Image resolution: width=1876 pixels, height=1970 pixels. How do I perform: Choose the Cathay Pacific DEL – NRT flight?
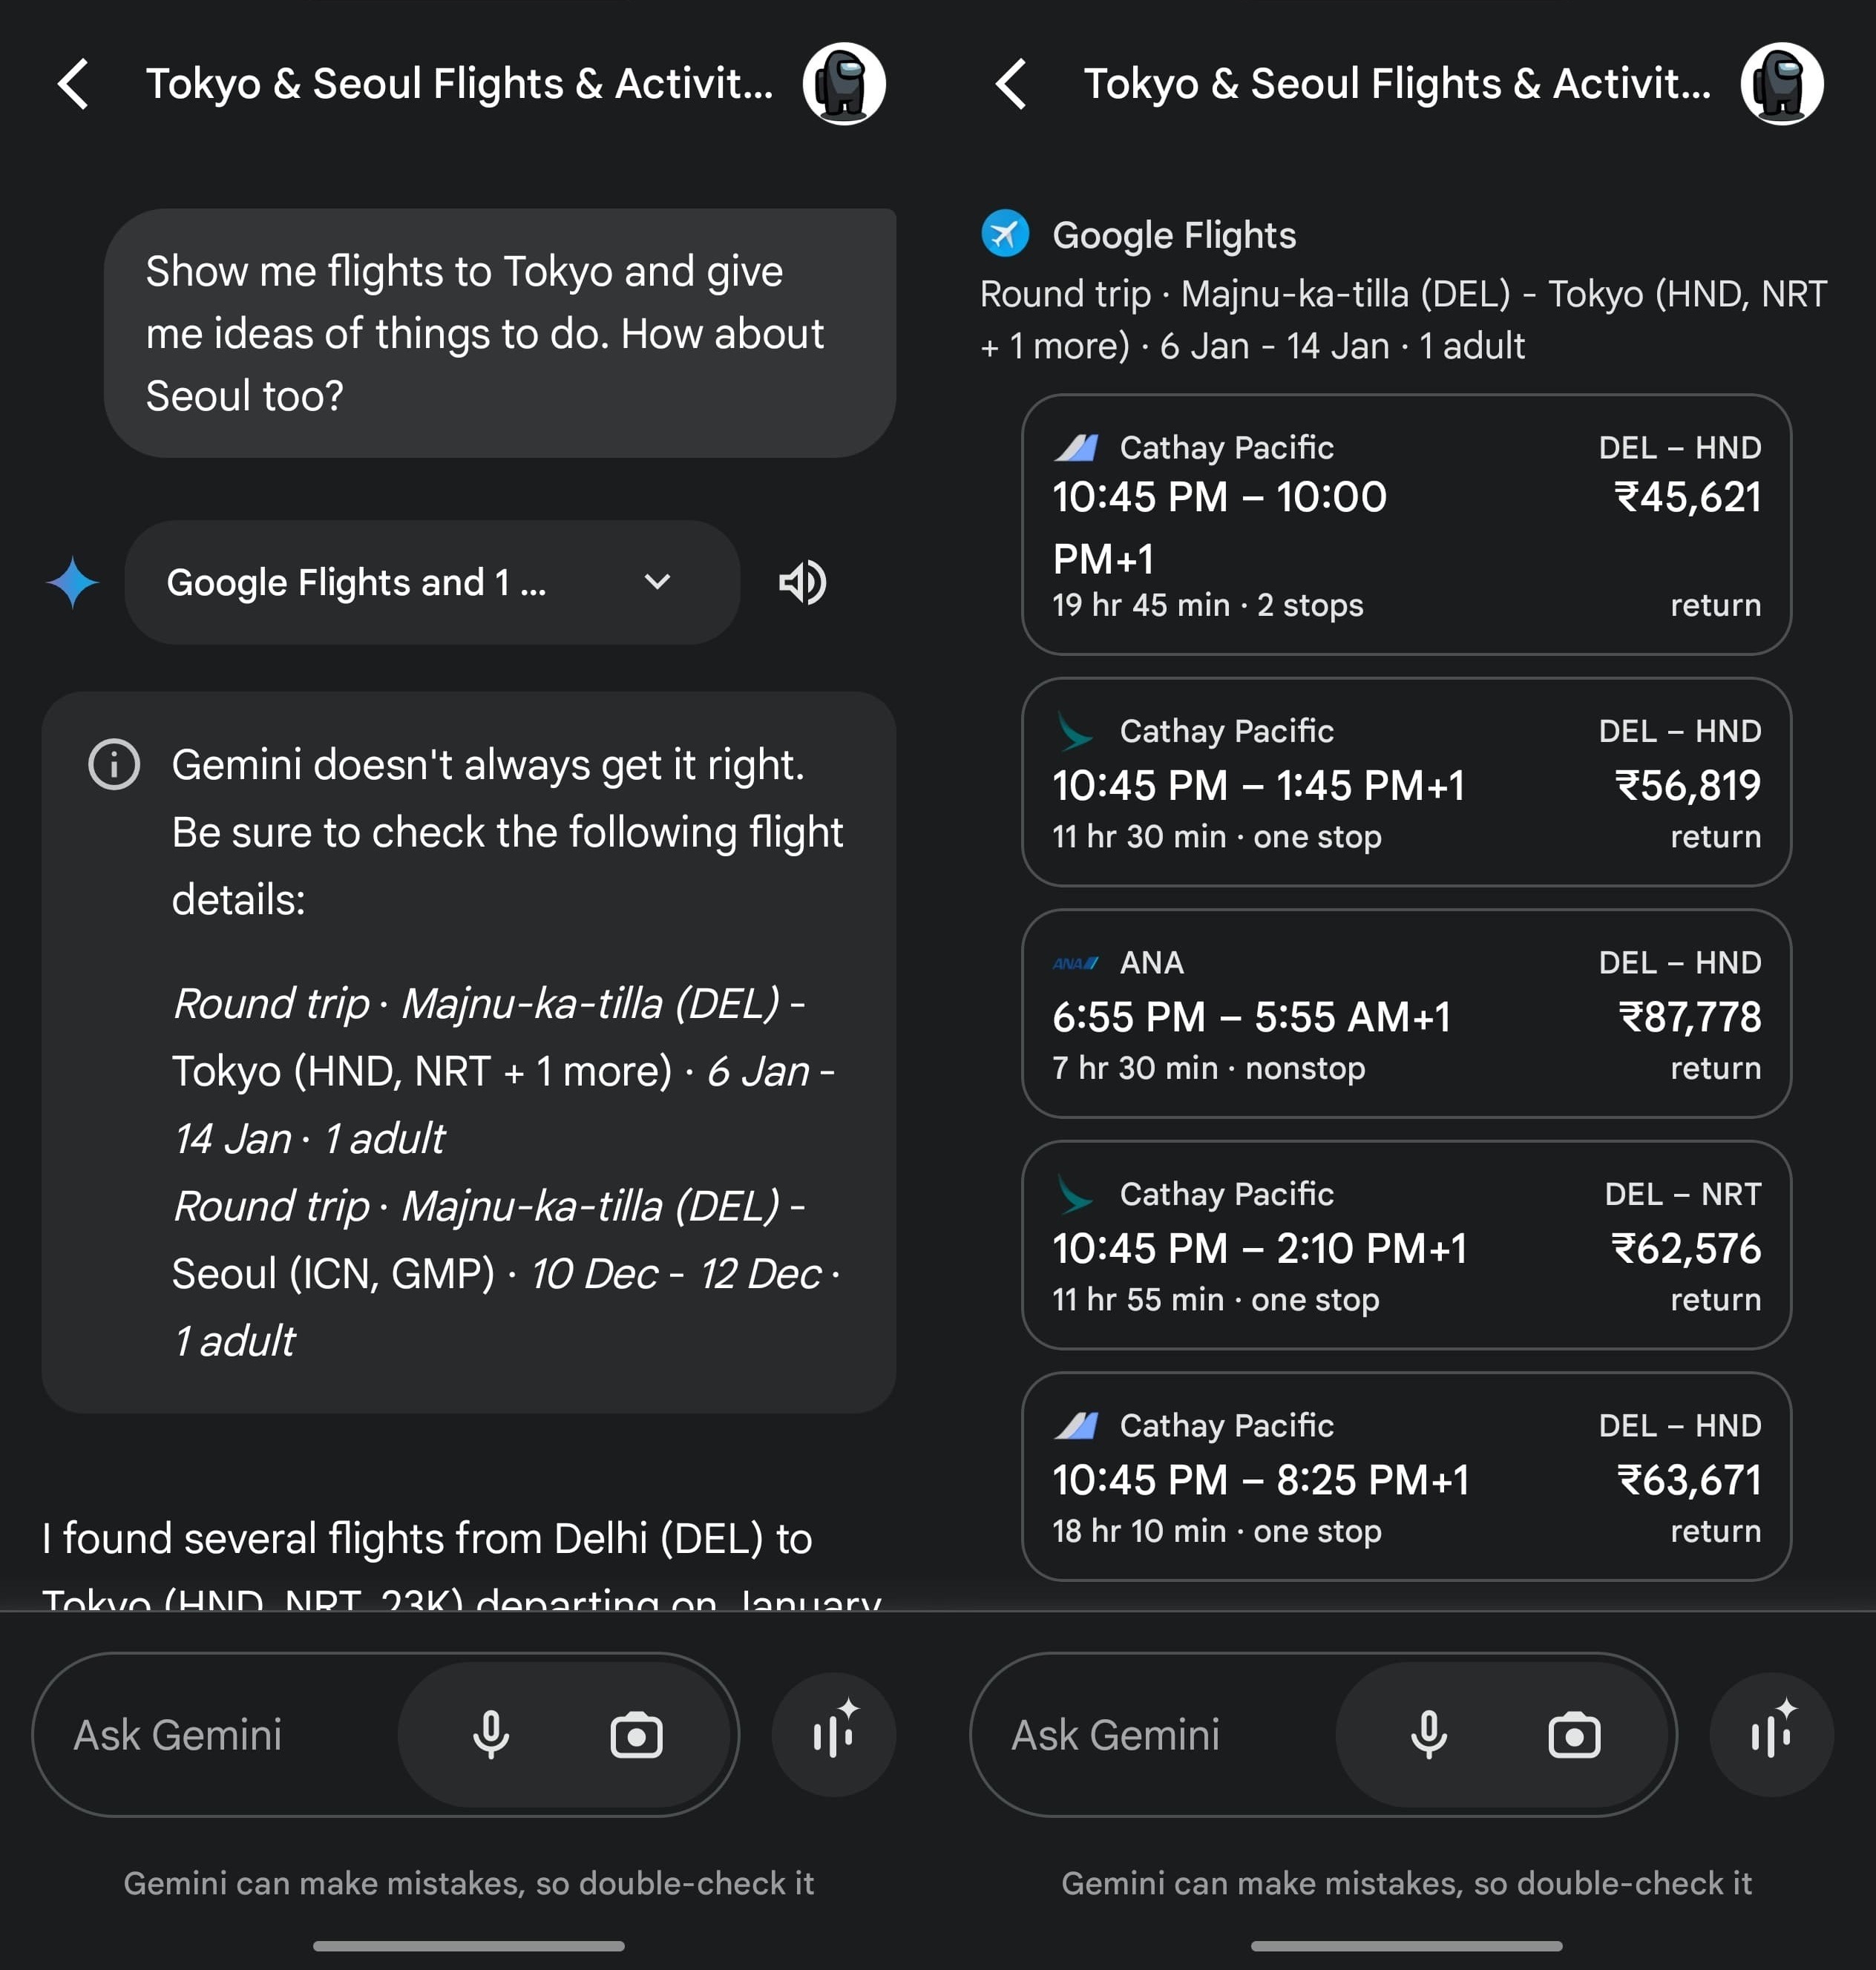click(1406, 1245)
